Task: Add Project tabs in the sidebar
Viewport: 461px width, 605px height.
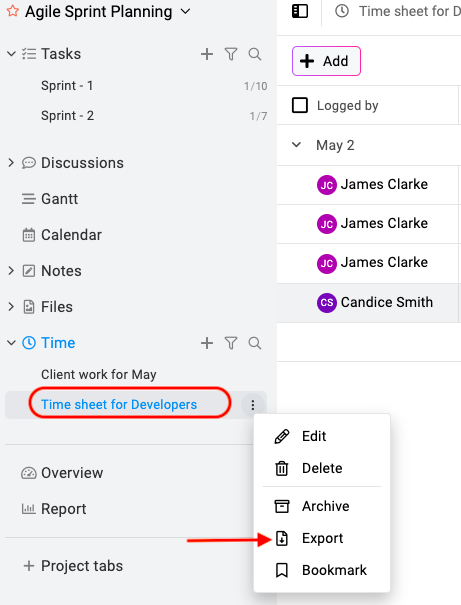Action: point(73,566)
